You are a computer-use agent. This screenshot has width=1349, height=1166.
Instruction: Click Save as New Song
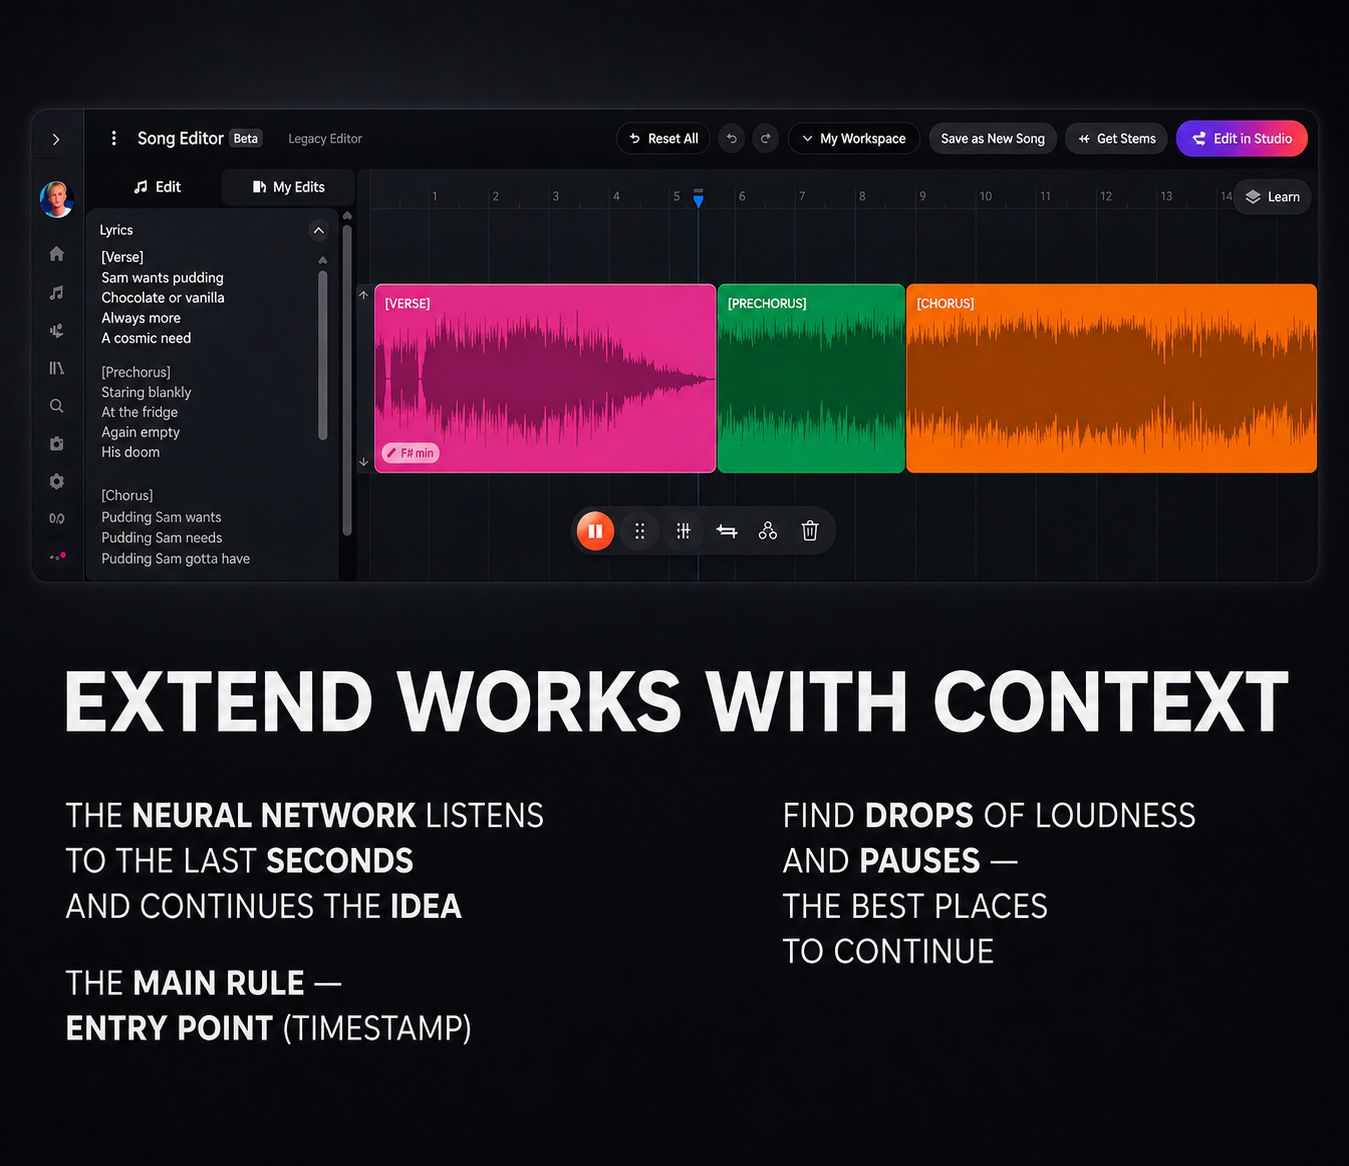tap(992, 139)
